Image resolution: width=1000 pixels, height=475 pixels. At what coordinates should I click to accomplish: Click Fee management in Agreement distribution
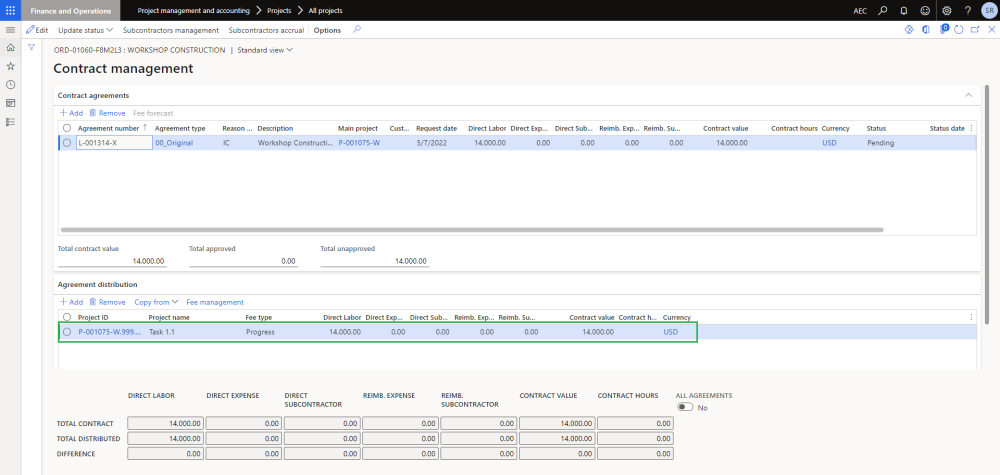coord(214,302)
